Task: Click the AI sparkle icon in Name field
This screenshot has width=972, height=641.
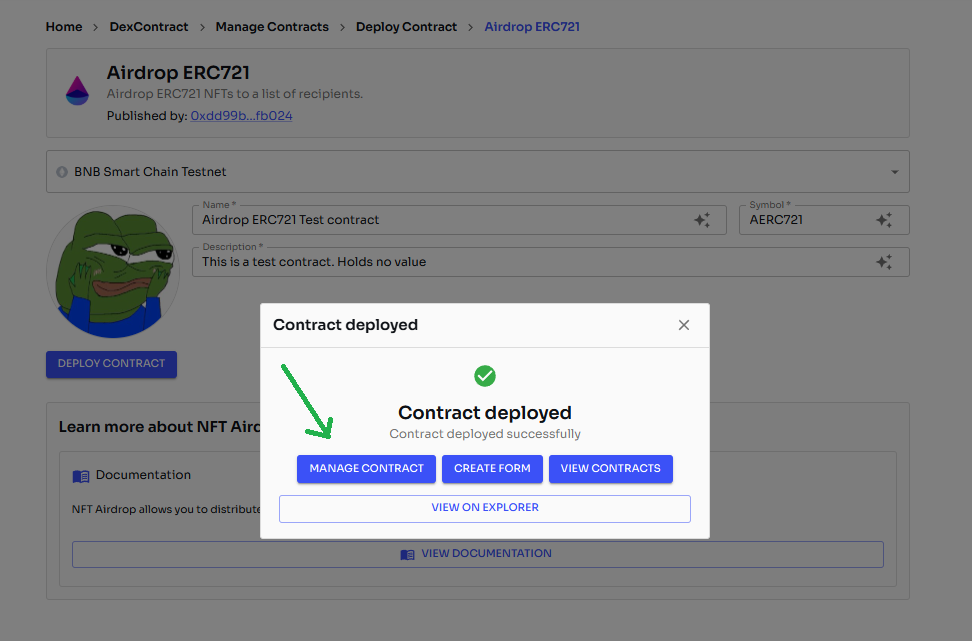Action: click(x=702, y=220)
